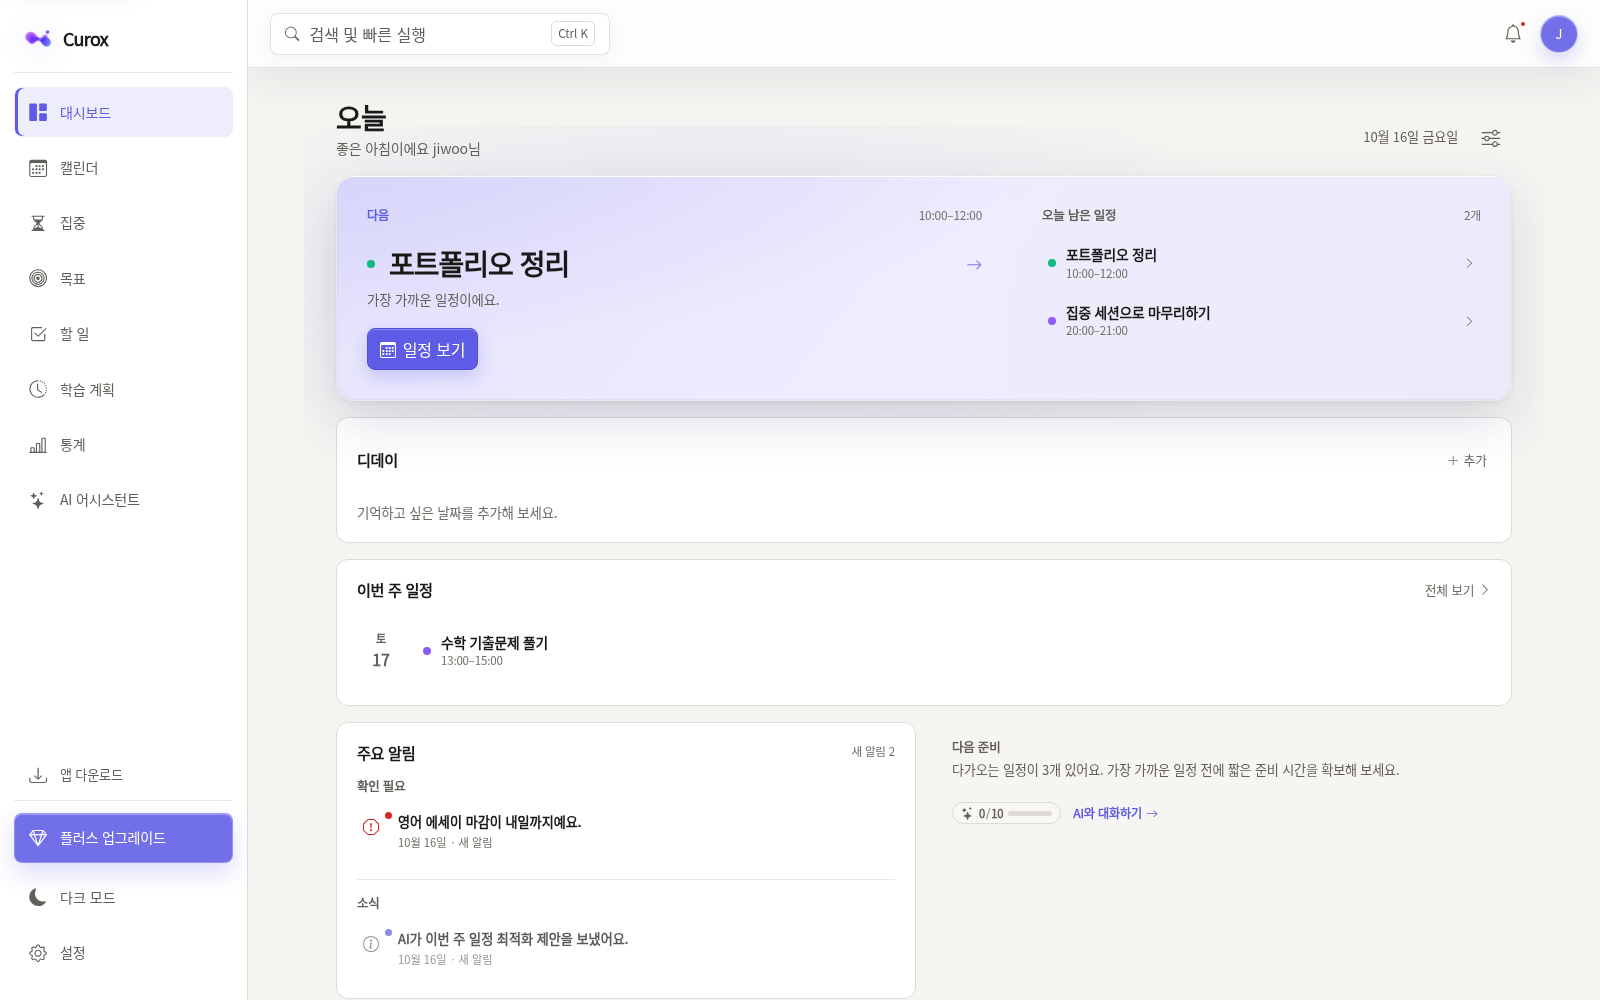Image resolution: width=1600 pixels, height=1000 pixels.
Task: Open 집중 hourglass menu item
Action: pyautogui.click(x=124, y=223)
